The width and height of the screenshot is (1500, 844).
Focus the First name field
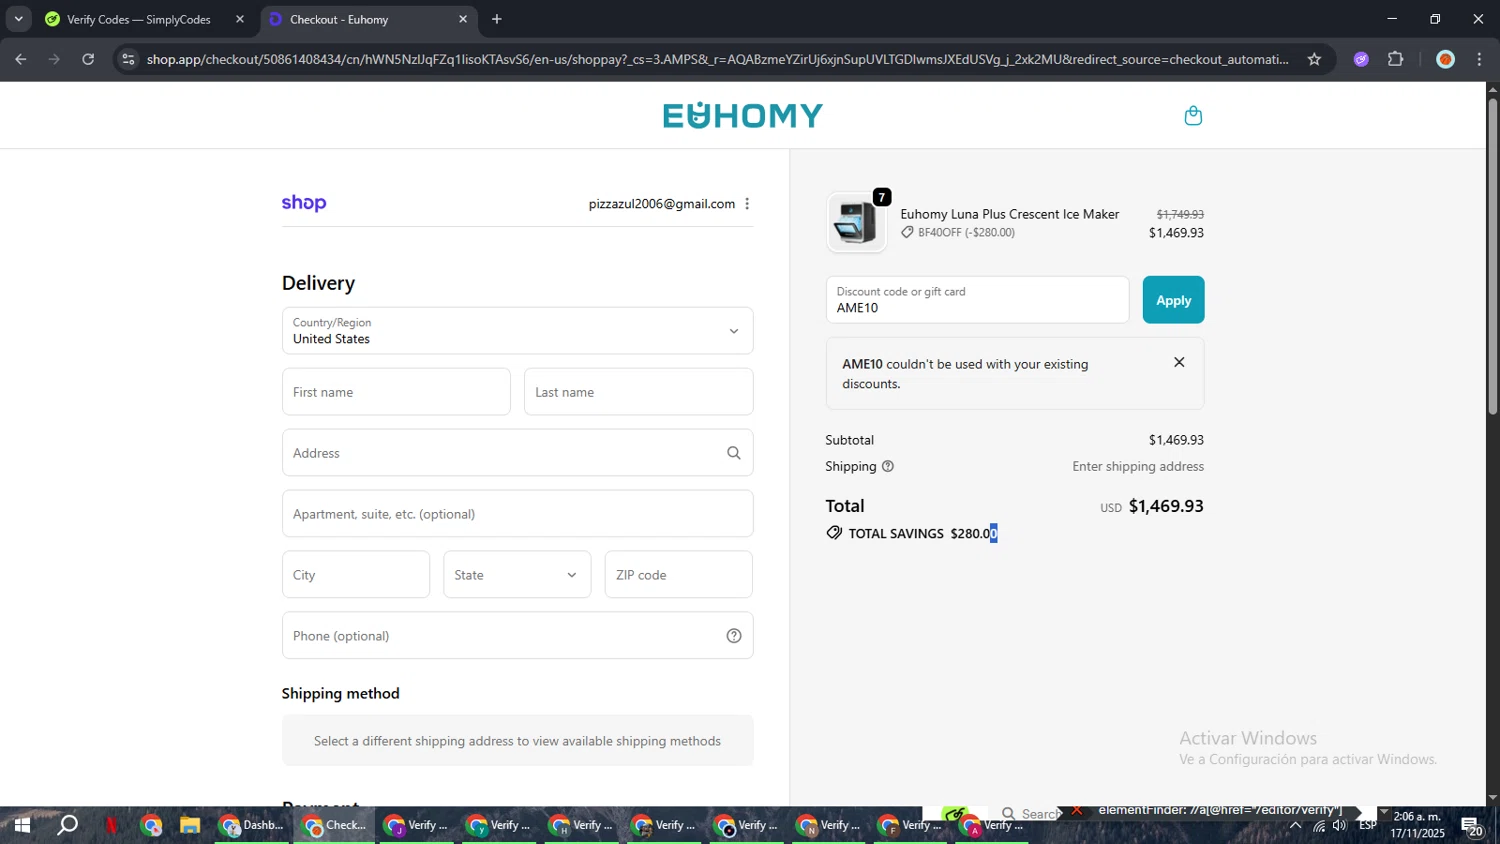pyautogui.click(x=396, y=392)
